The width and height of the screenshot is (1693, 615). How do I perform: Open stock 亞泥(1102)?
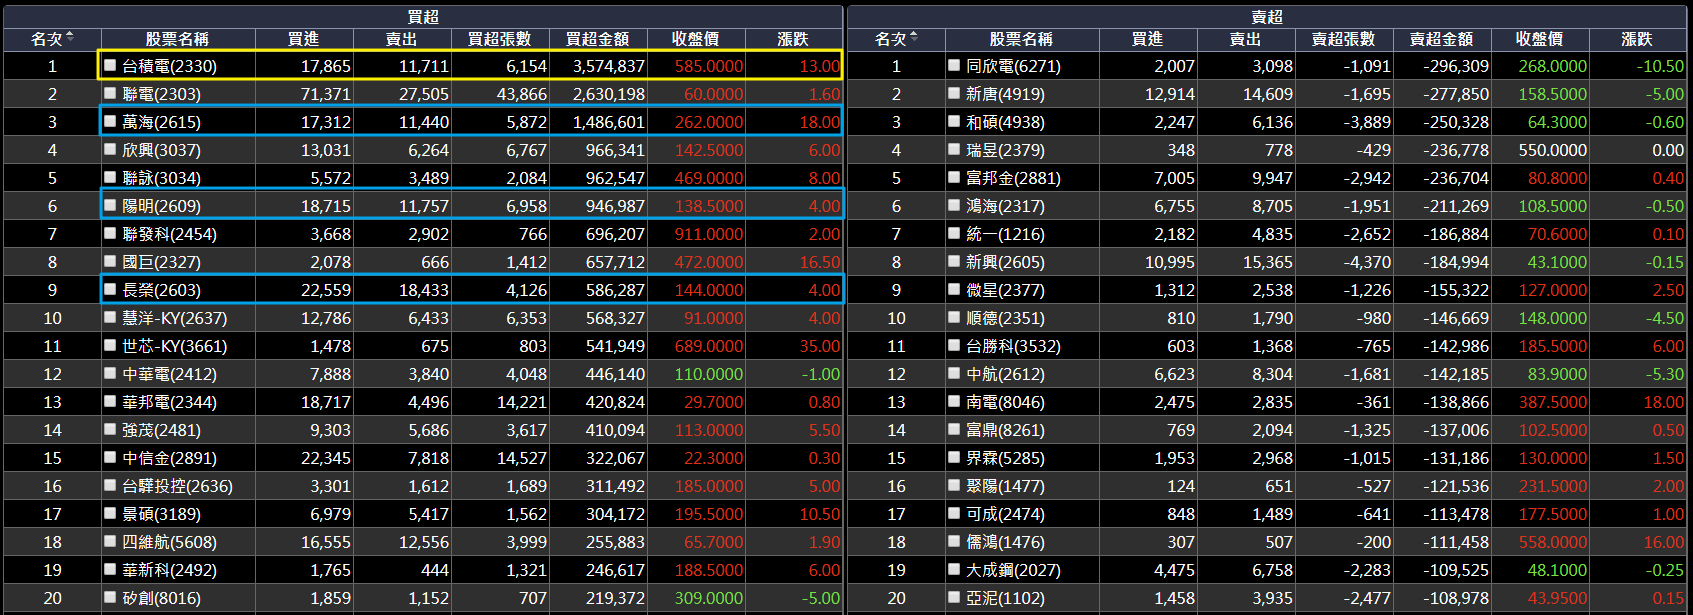(x=1005, y=598)
